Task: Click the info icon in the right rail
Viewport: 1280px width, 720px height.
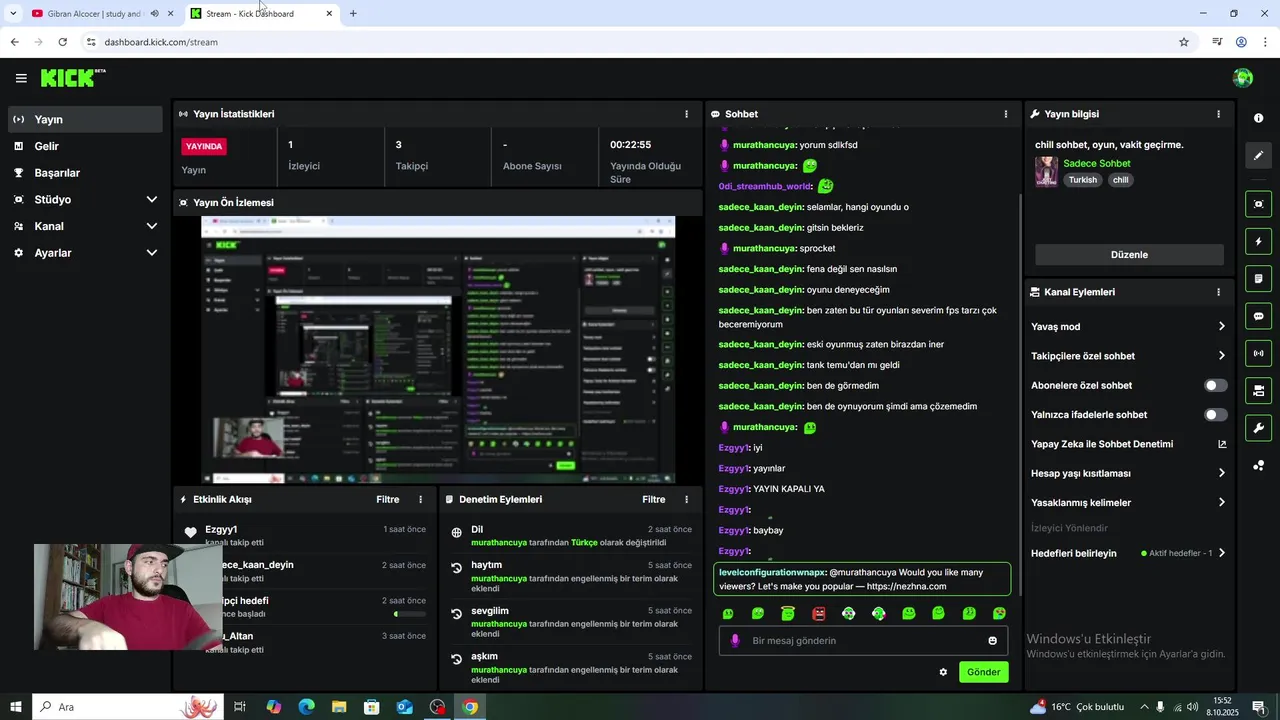Action: coord(1258,118)
